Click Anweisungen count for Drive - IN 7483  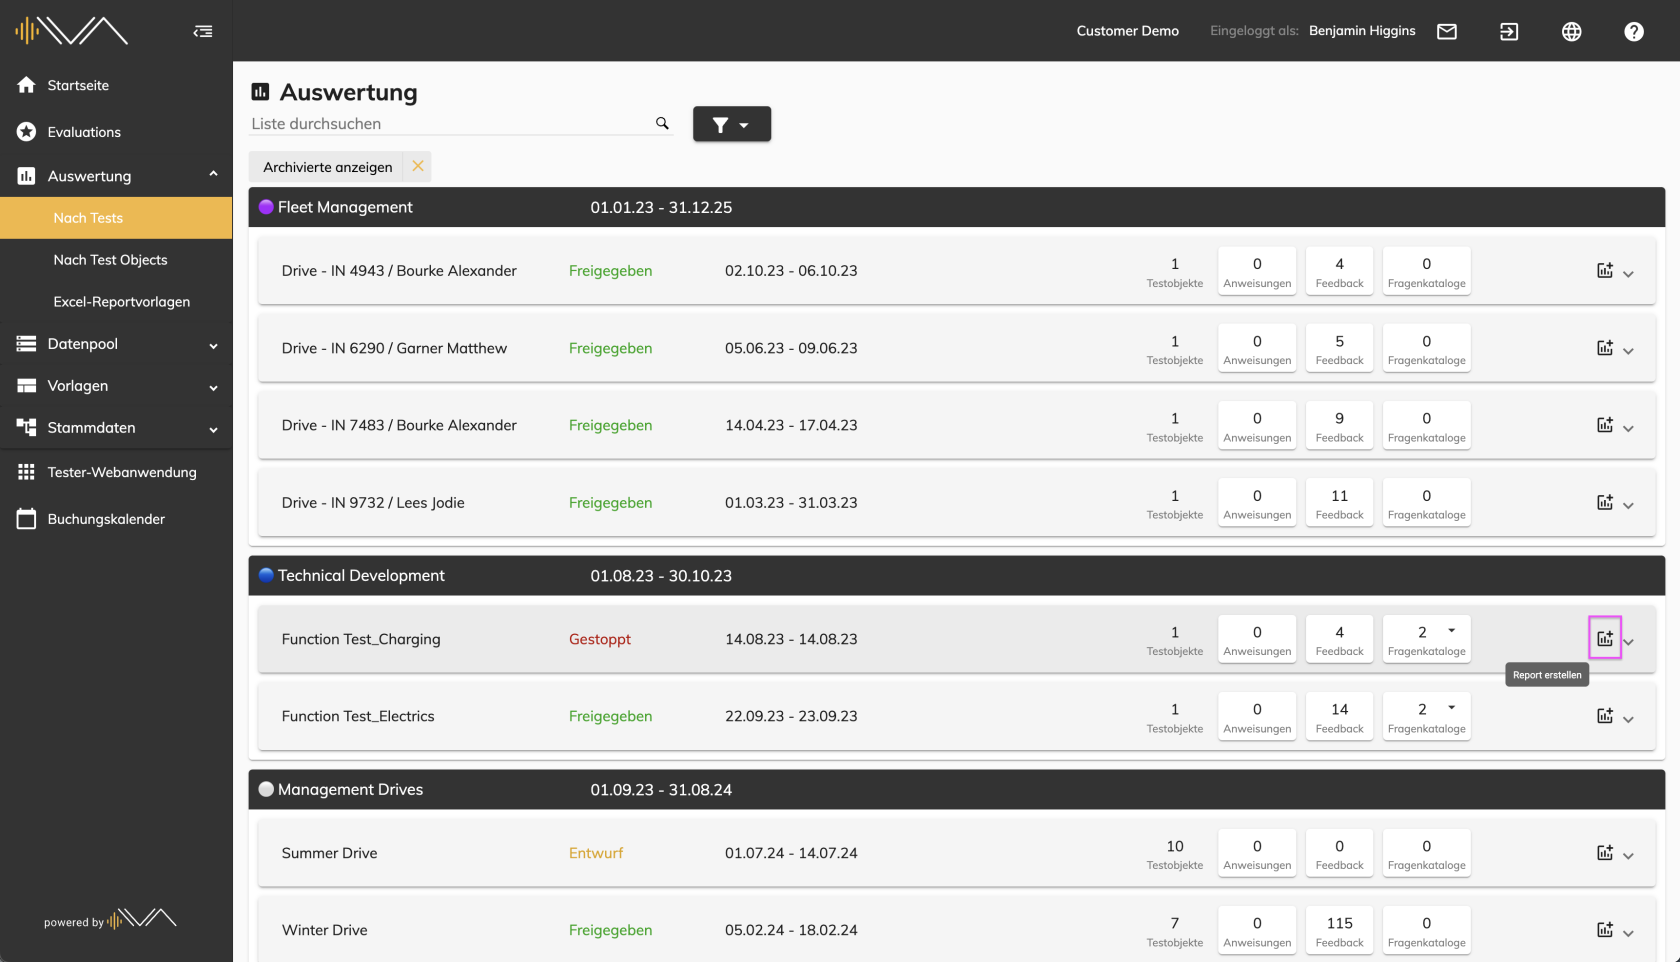[1257, 425]
